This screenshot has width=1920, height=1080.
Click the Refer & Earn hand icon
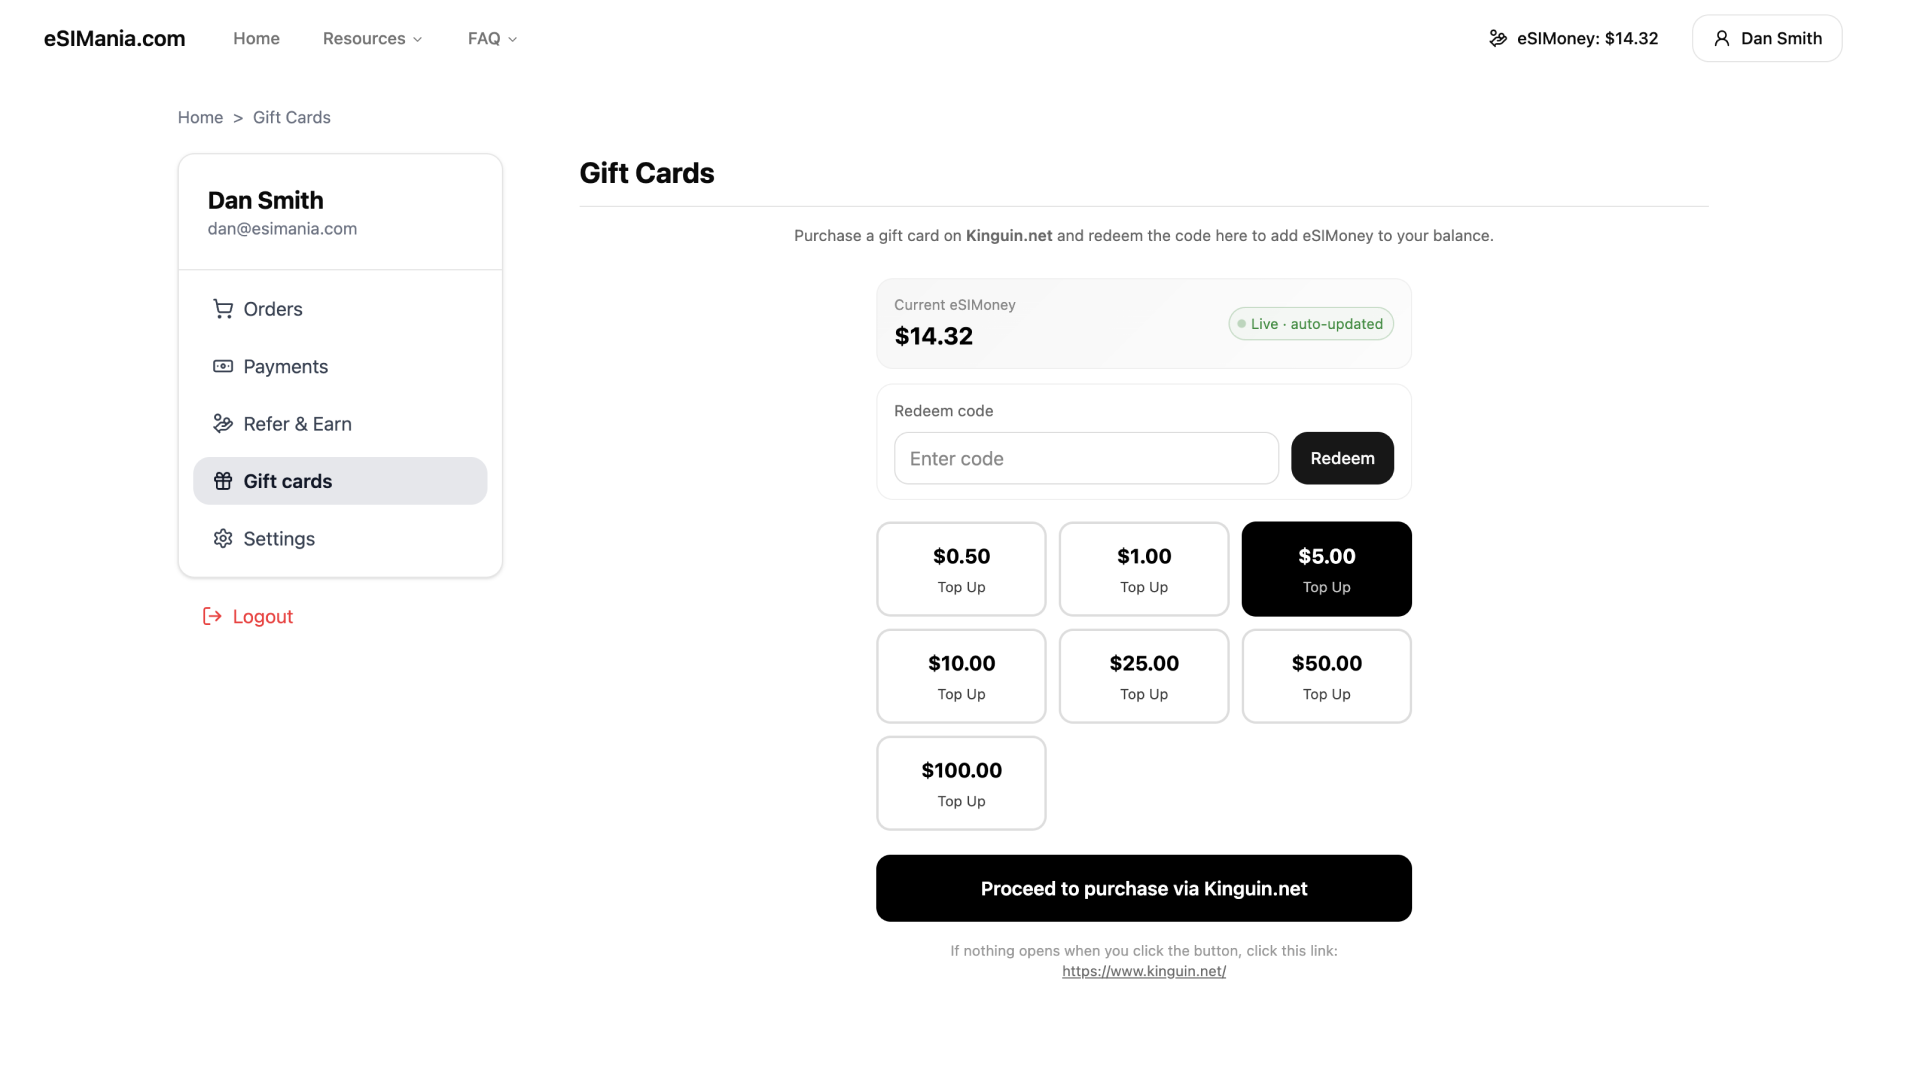point(222,424)
